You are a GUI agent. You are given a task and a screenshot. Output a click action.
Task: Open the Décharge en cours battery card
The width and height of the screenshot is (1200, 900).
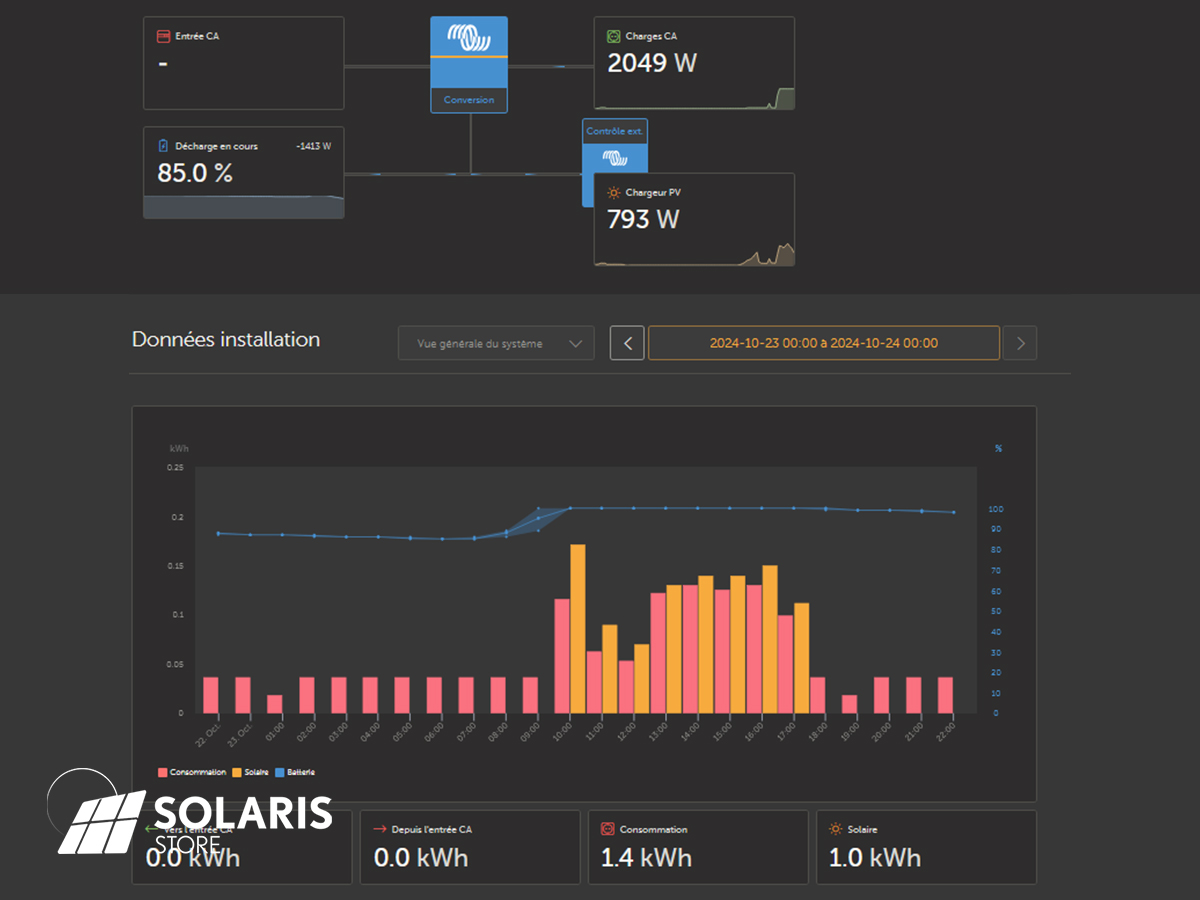[244, 172]
